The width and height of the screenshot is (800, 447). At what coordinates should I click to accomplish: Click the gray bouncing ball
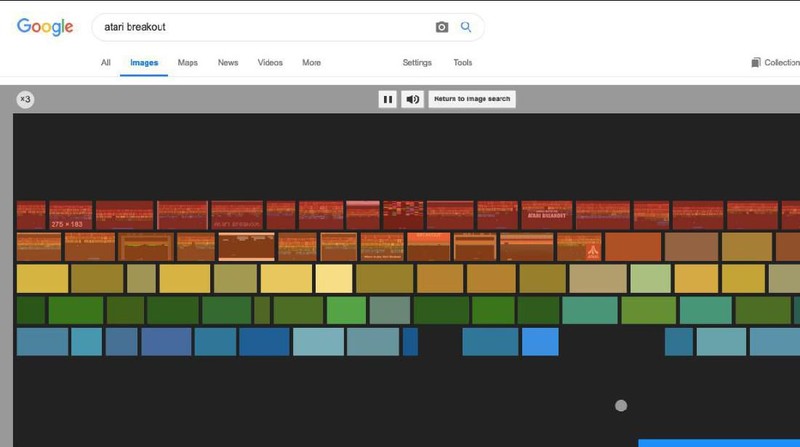point(620,405)
